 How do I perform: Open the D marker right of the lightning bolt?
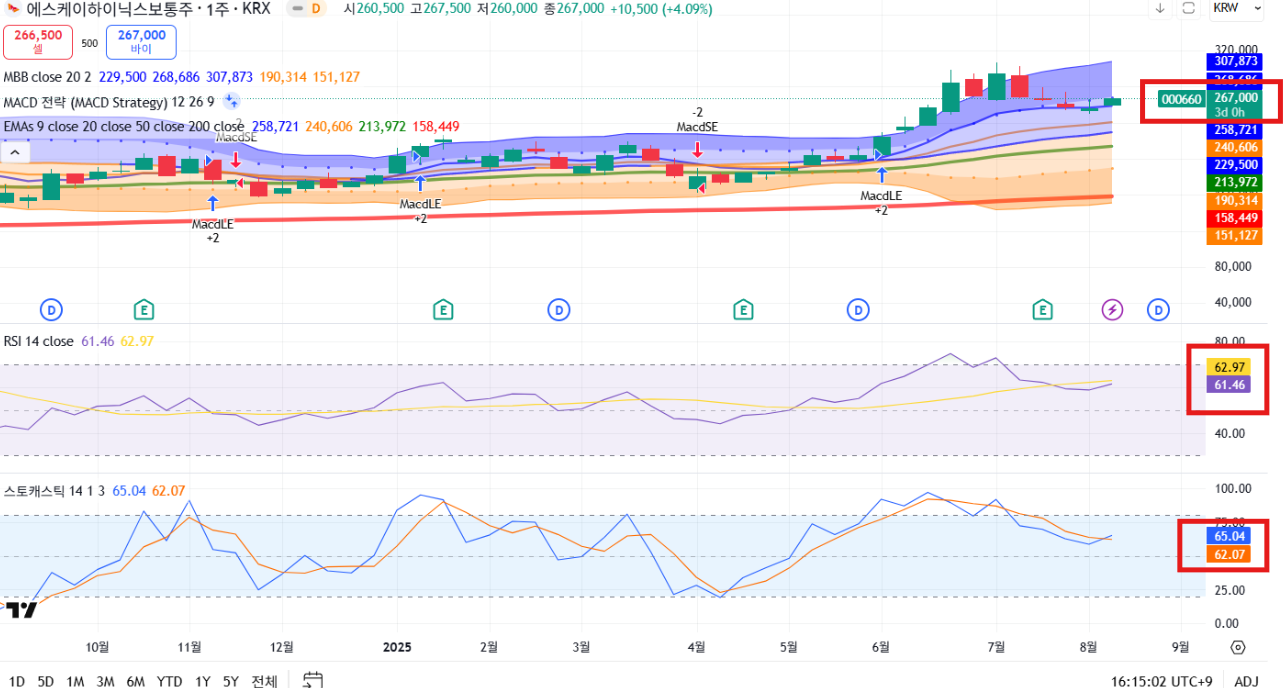click(x=1159, y=310)
